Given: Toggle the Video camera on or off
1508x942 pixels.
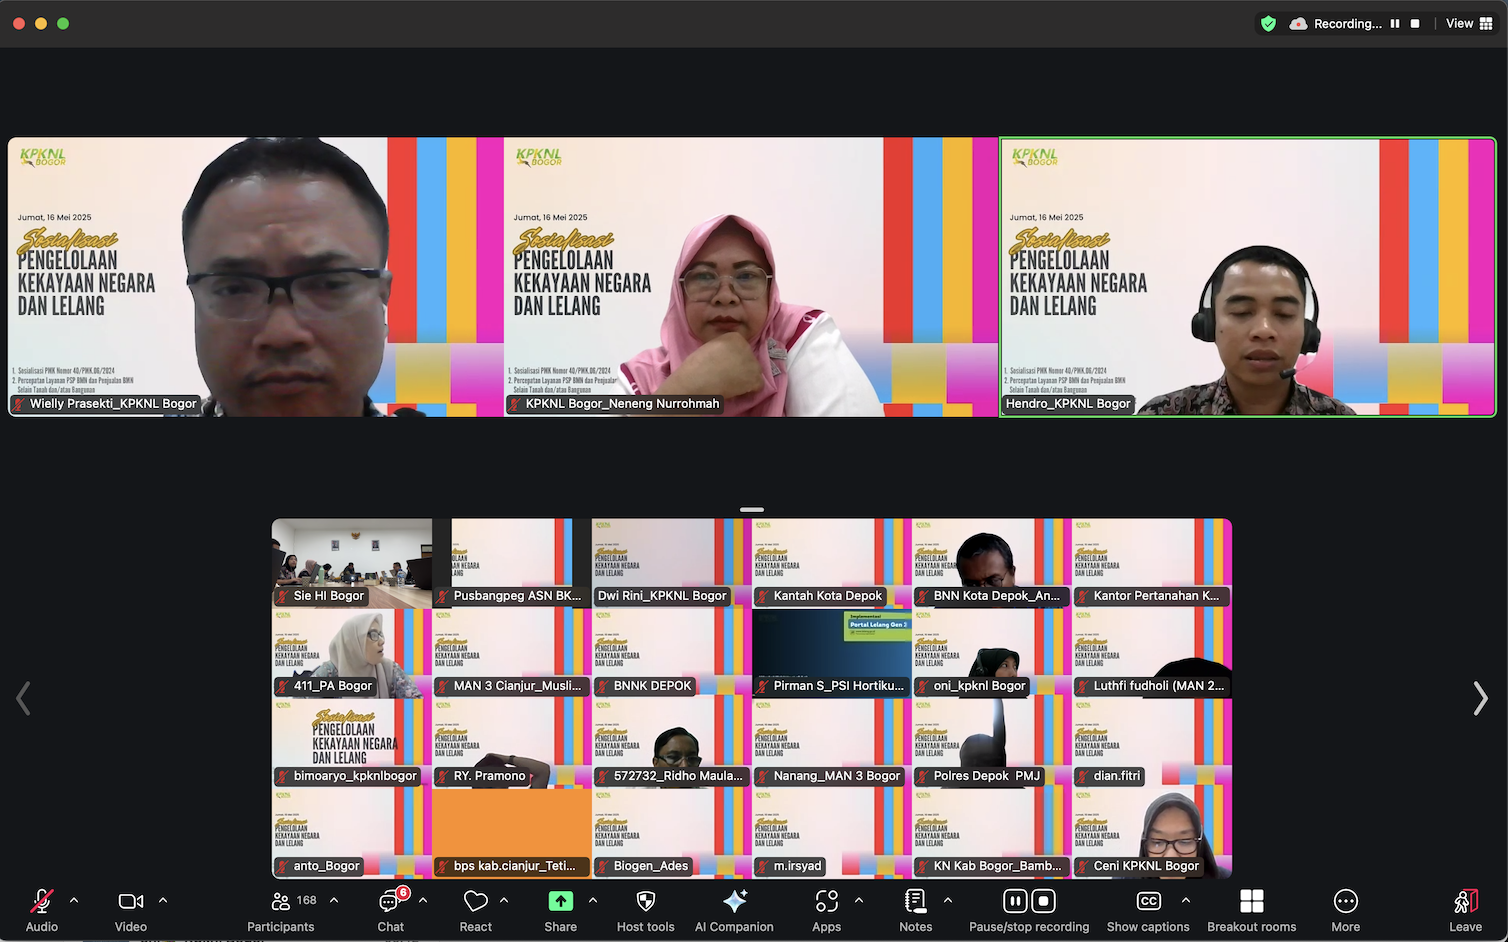Looking at the screenshot, I should click(x=131, y=902).
